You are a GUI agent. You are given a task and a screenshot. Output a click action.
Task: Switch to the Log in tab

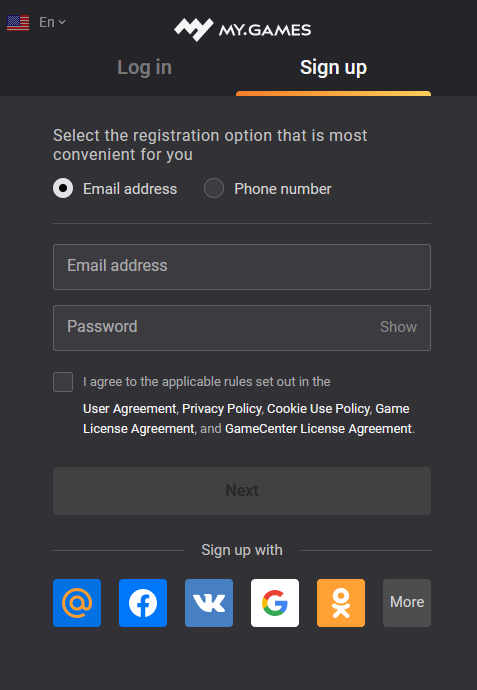(144, 68)
